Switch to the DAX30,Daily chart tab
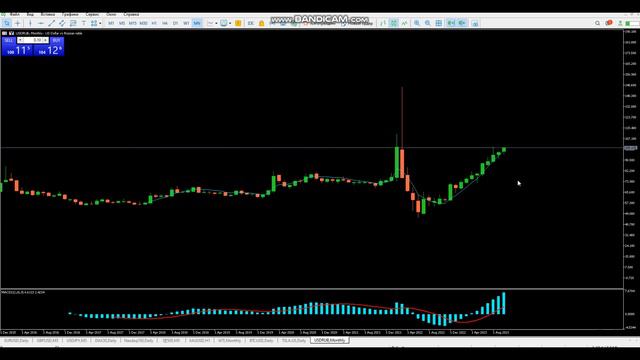Viewport: 640px width, 360px height. click(x=106, y=340)
